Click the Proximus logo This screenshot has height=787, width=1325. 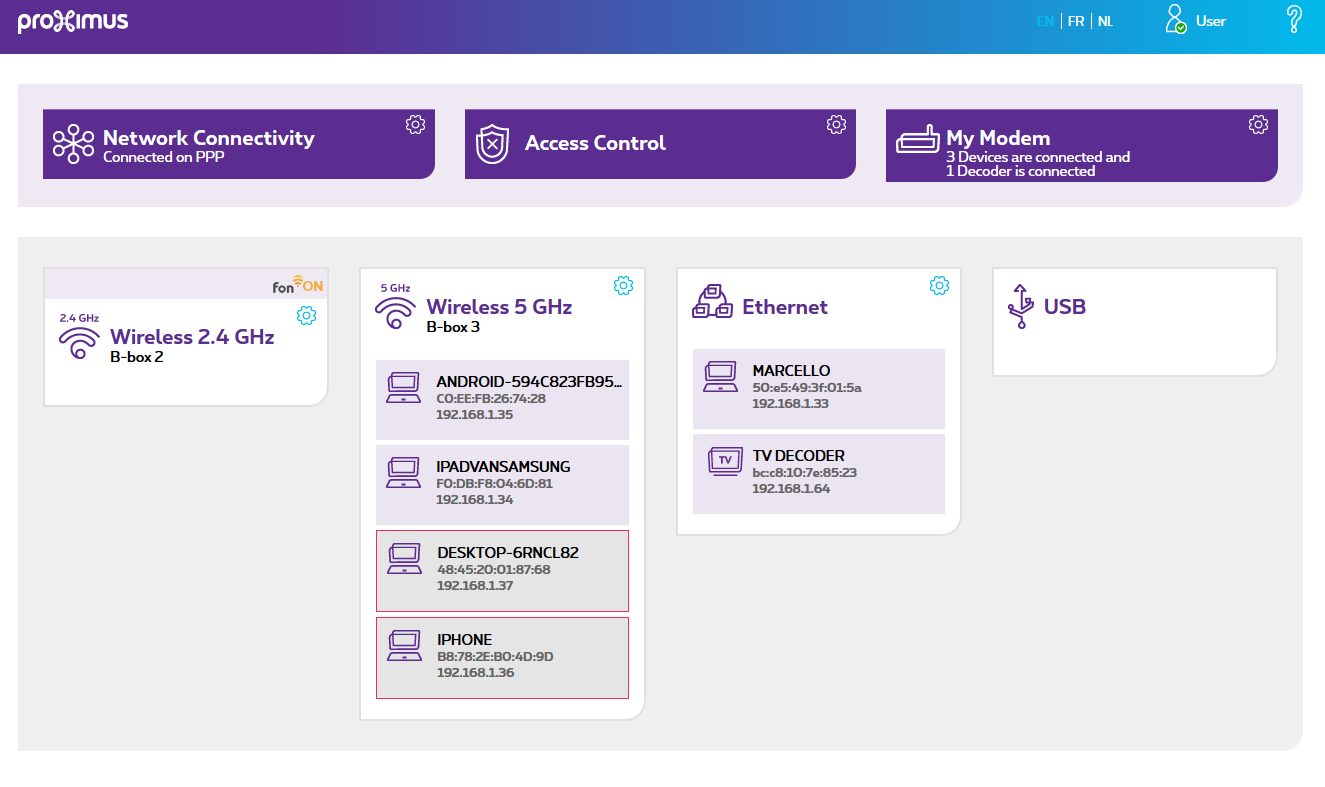(x=73, y=21)
